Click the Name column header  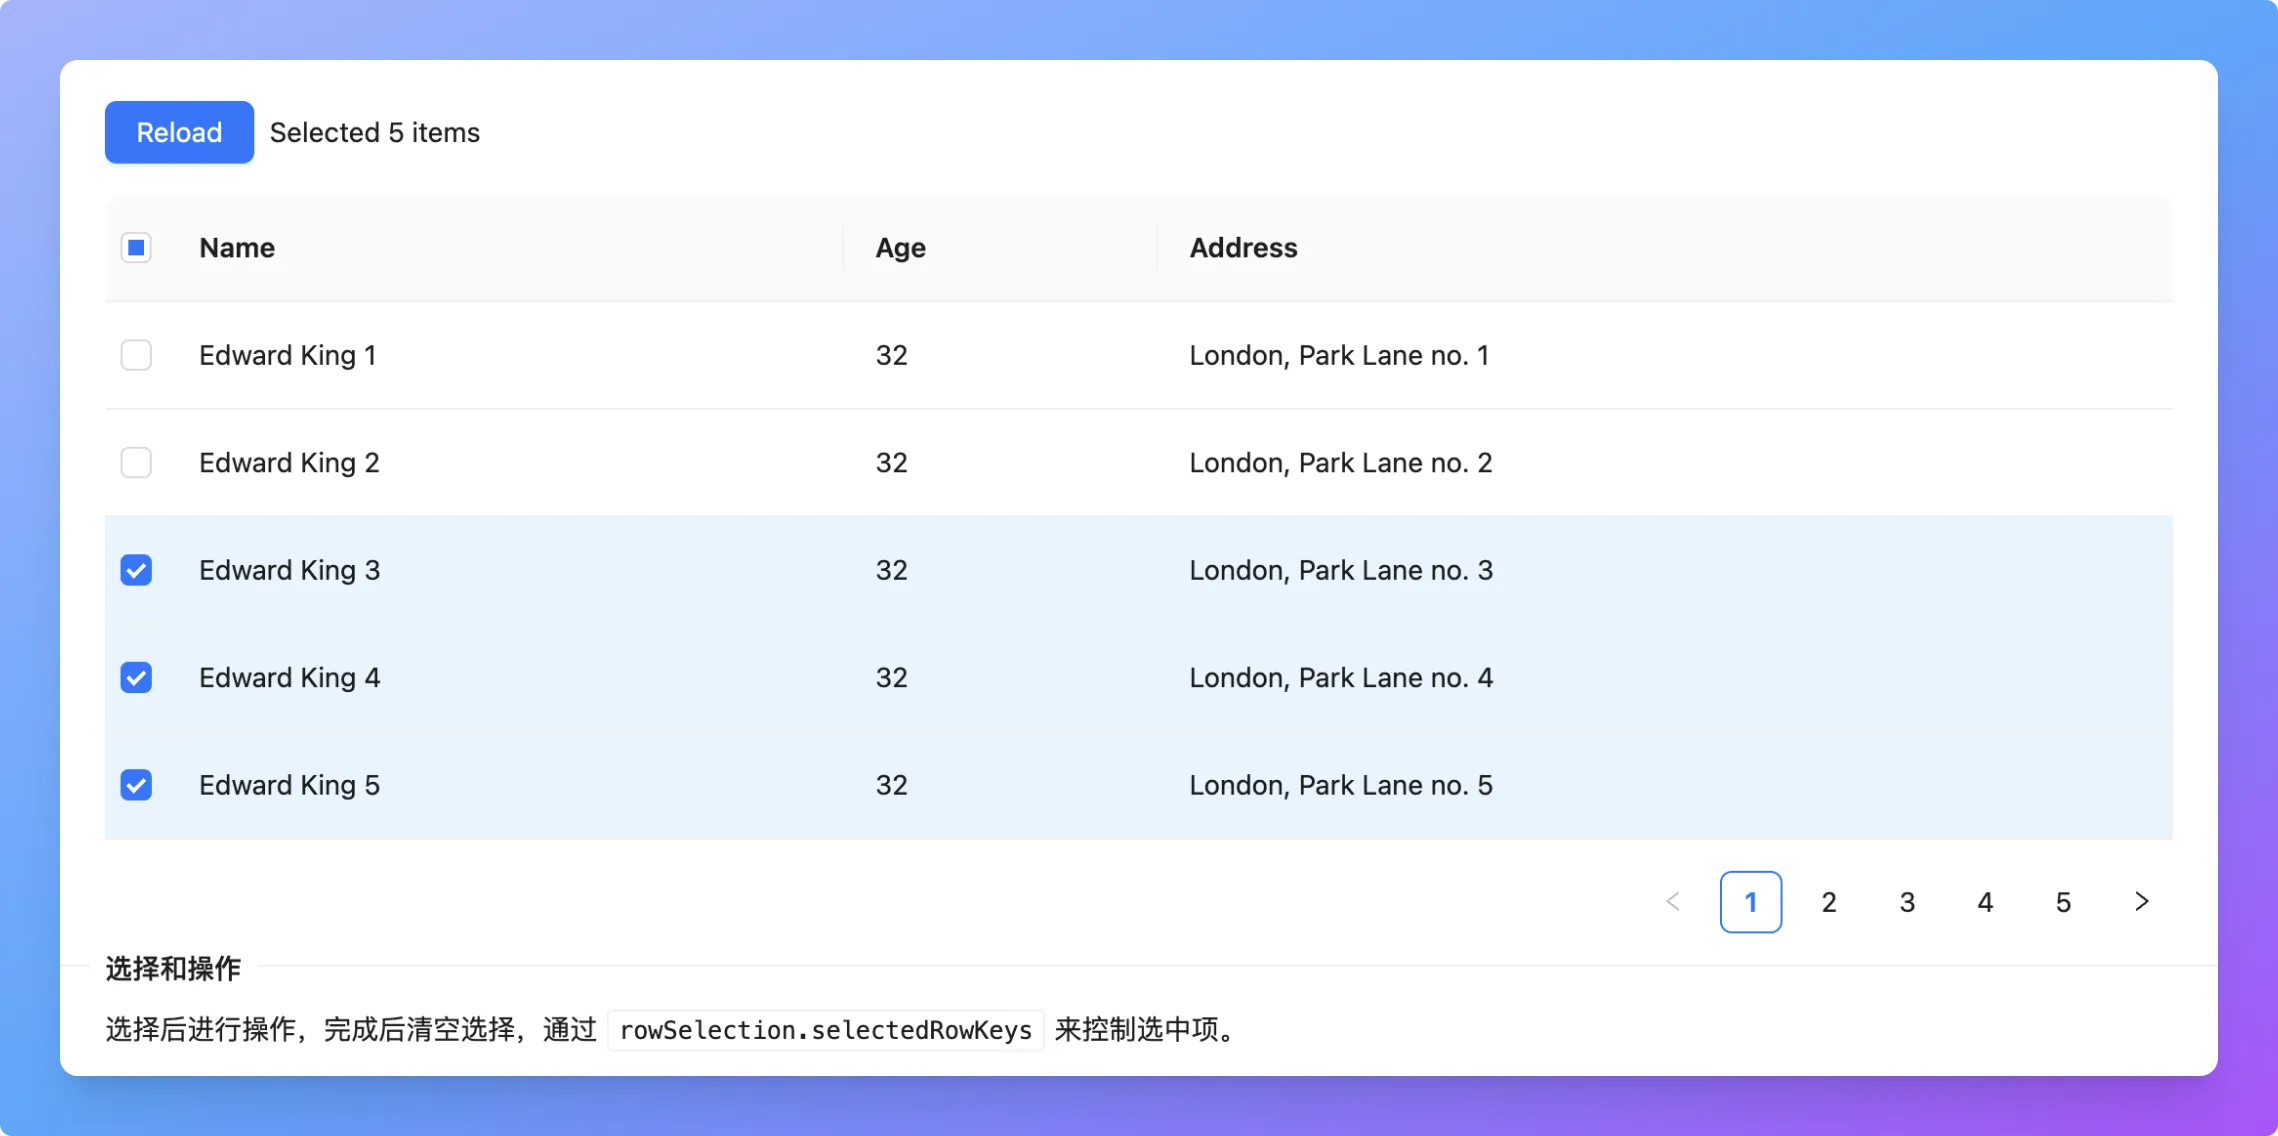[x=237, y=247]
